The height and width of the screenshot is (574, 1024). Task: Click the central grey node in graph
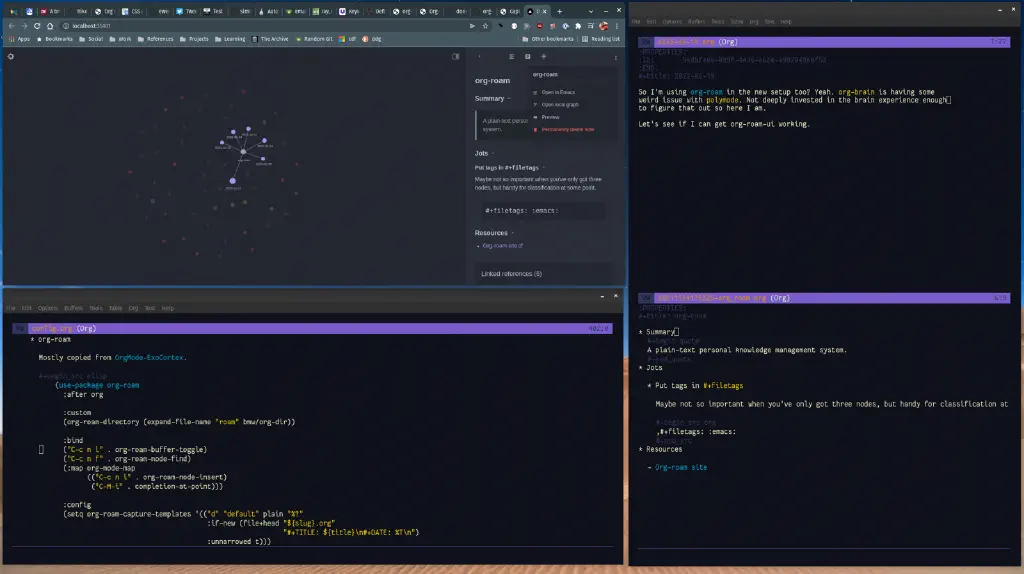[243, 151]
